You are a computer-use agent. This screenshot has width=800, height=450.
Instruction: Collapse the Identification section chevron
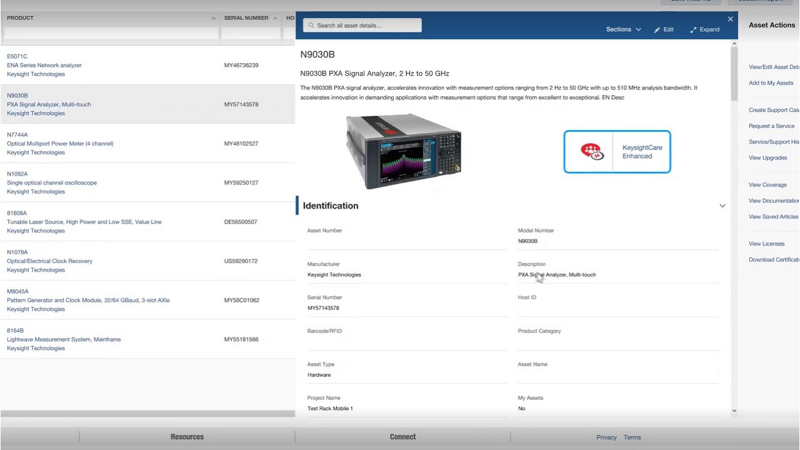pos(722,206)
